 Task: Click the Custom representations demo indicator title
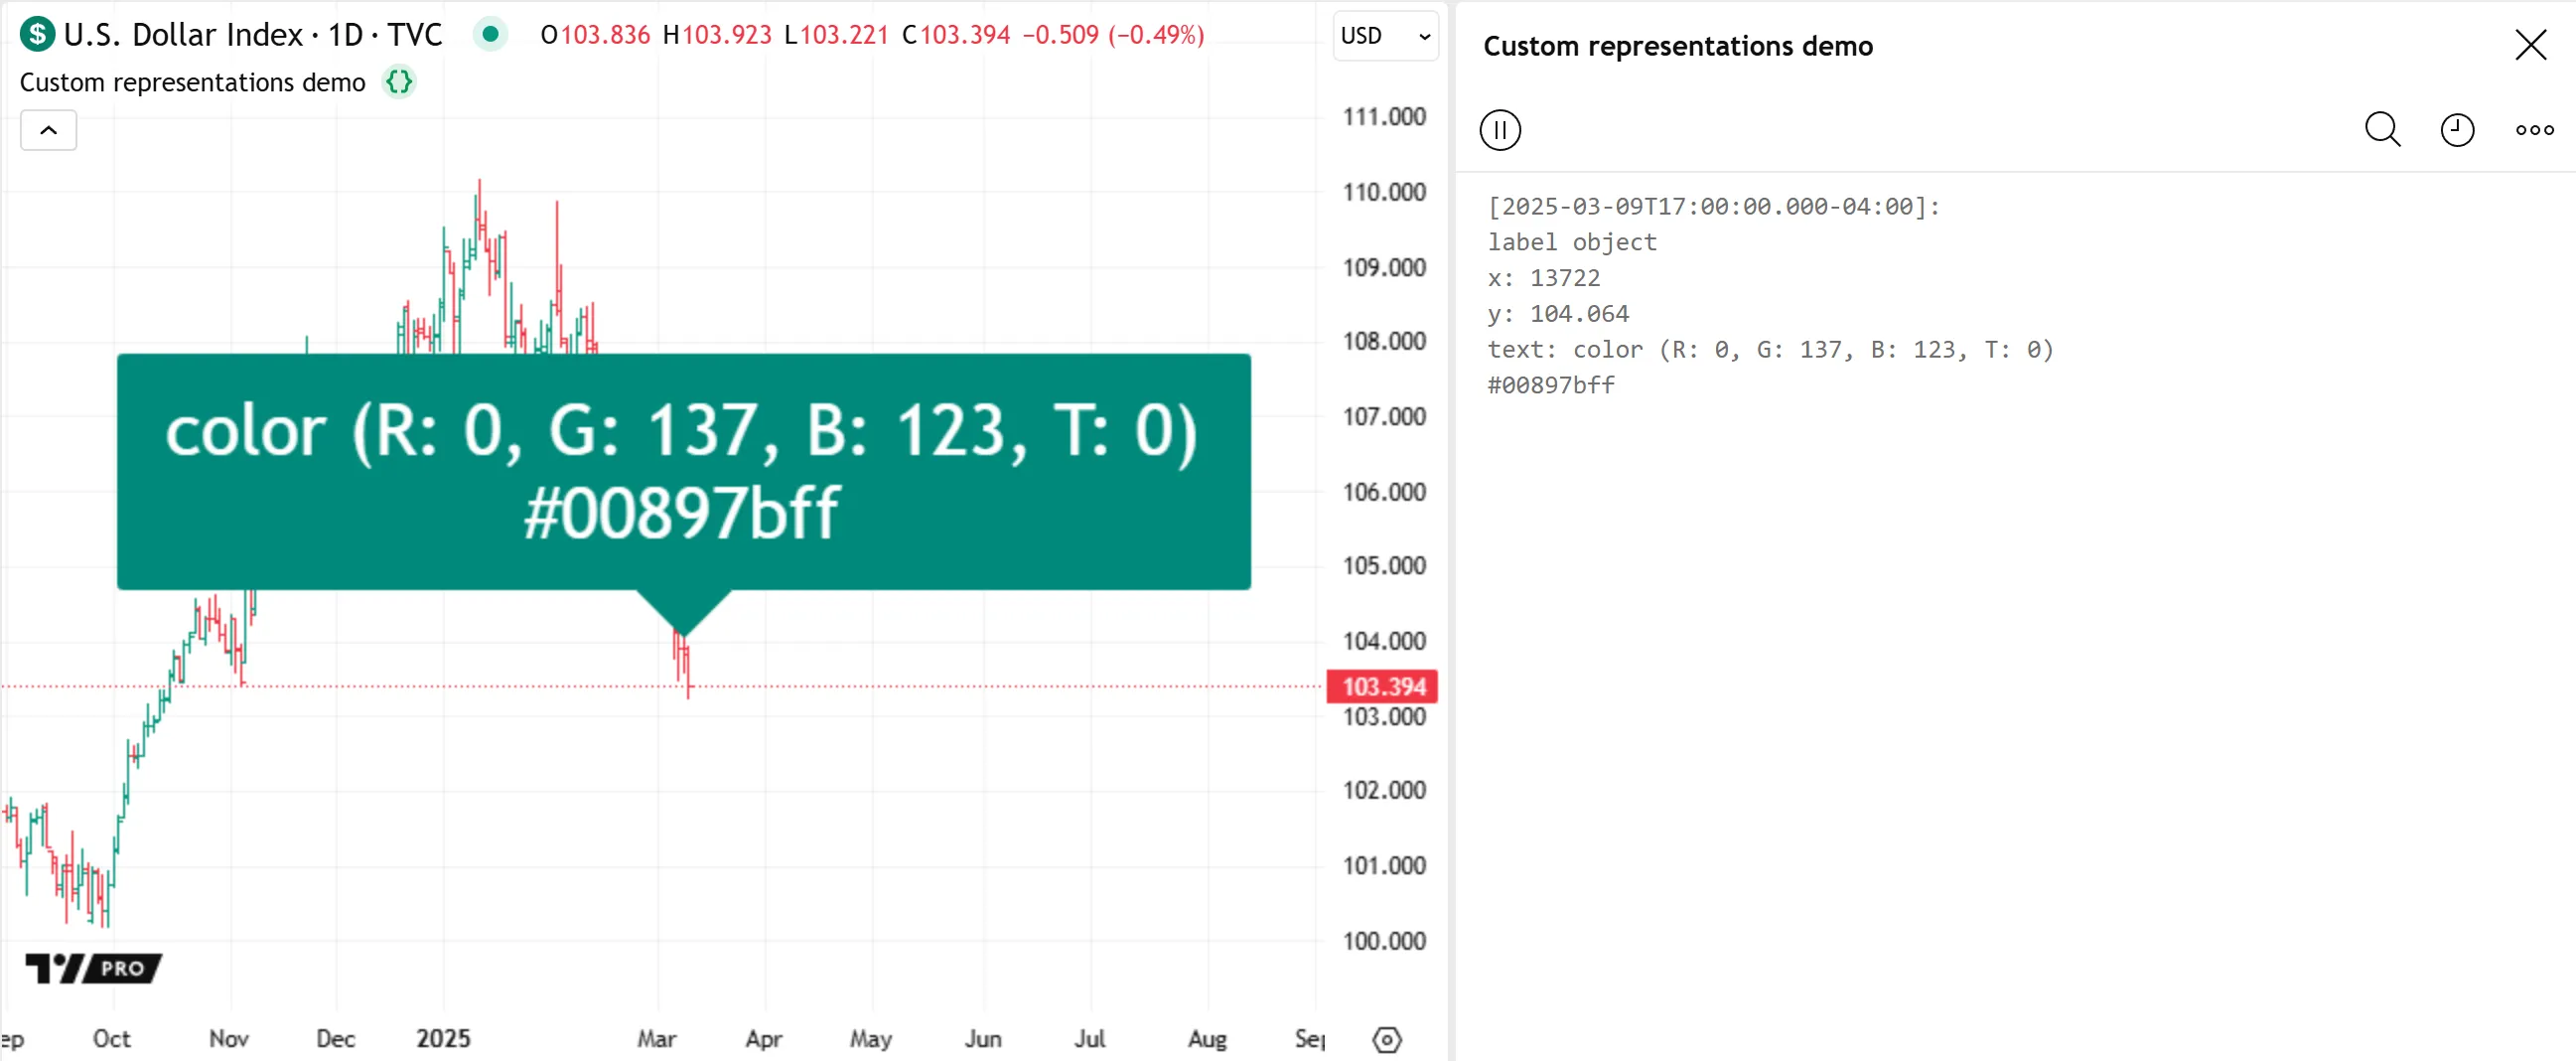pos(193,82)
